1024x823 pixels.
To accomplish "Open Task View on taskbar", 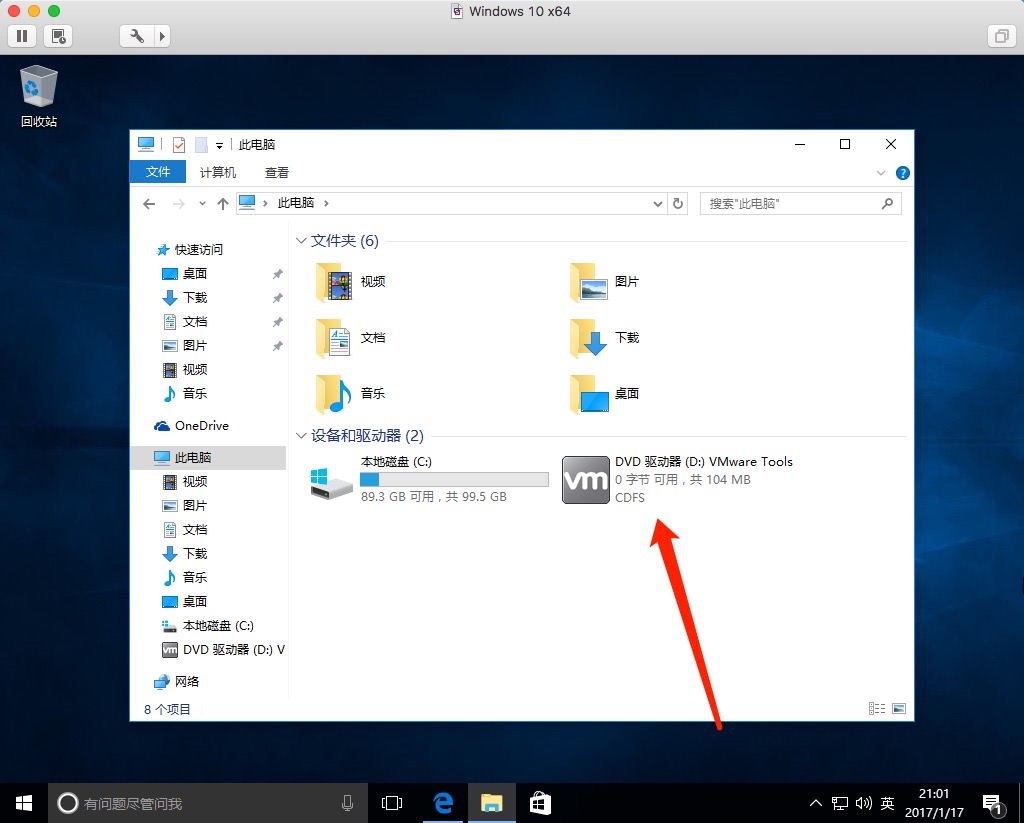I will coord(392,803).
